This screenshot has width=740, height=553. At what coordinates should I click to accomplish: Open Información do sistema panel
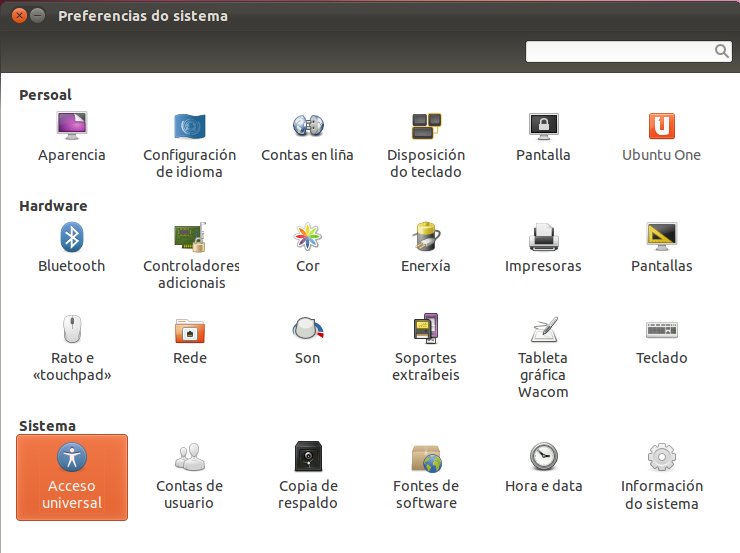(662, 476)
